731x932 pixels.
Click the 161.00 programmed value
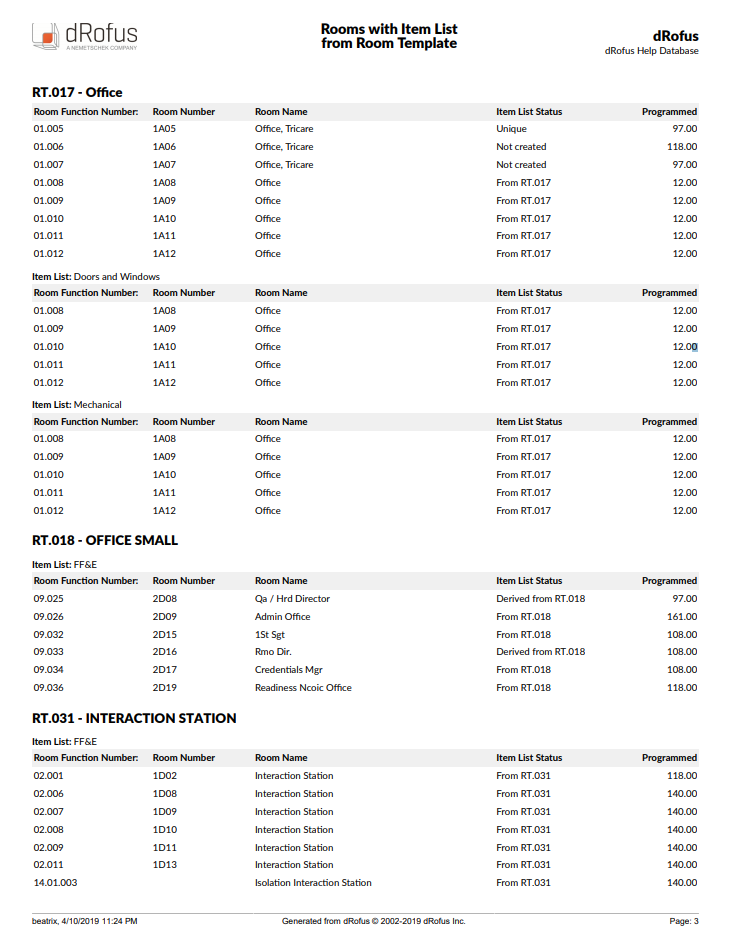pos(682,617)
